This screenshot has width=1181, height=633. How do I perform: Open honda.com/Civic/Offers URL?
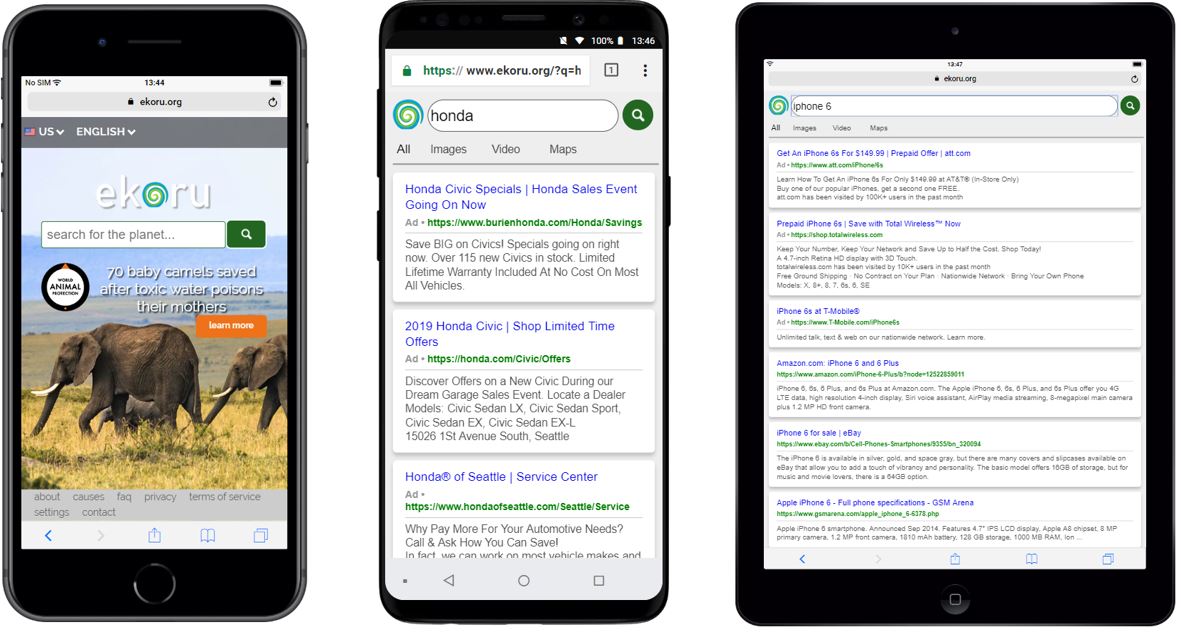(499, 359)
